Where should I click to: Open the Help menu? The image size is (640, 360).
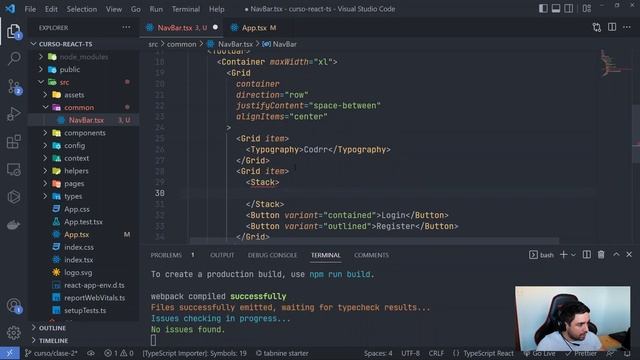click(x=216, y=9)
